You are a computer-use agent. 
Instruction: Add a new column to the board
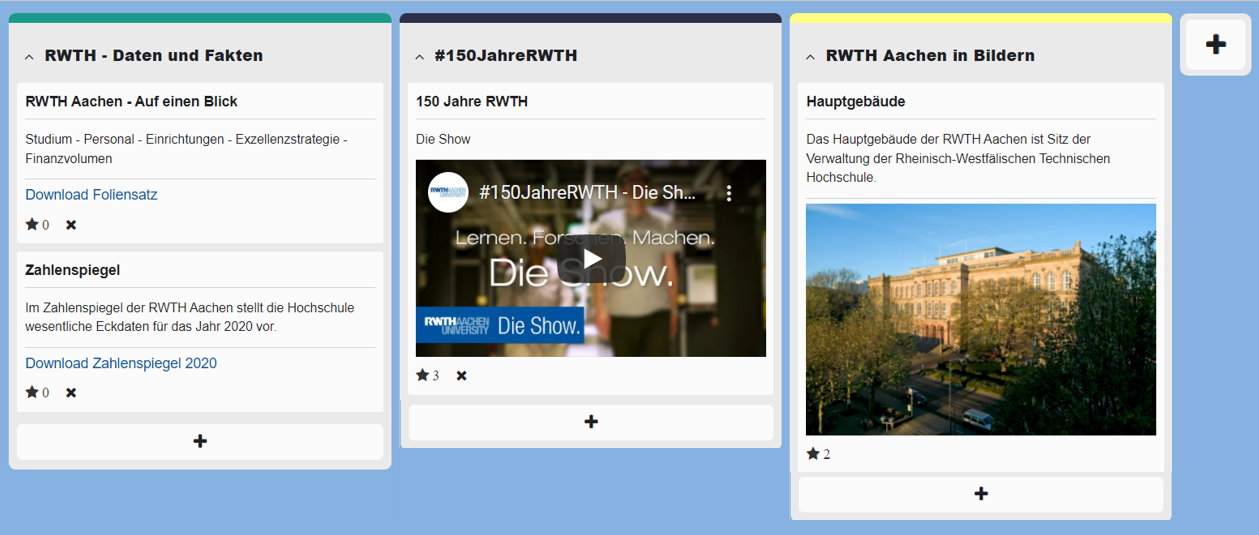tap(1216, 44)
